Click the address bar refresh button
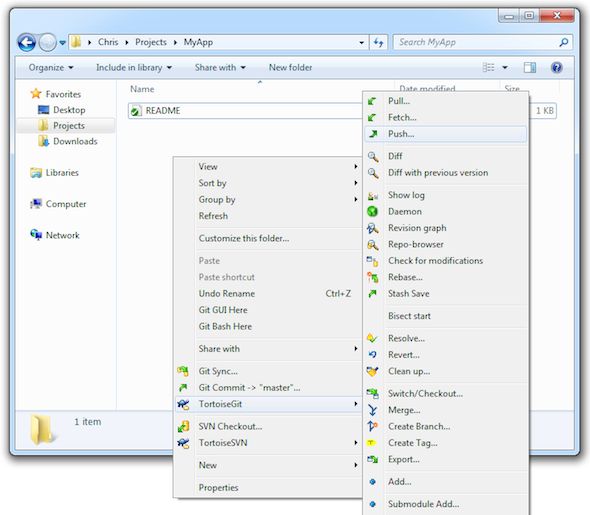 379,43
